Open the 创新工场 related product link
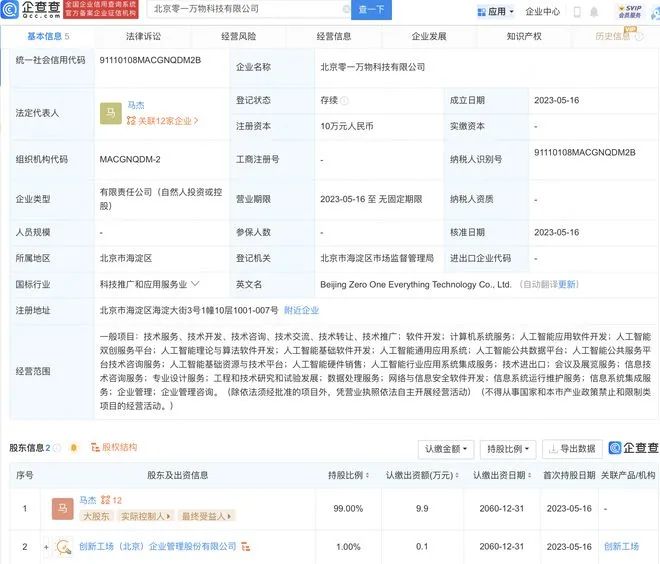 (x=621, y=546)
